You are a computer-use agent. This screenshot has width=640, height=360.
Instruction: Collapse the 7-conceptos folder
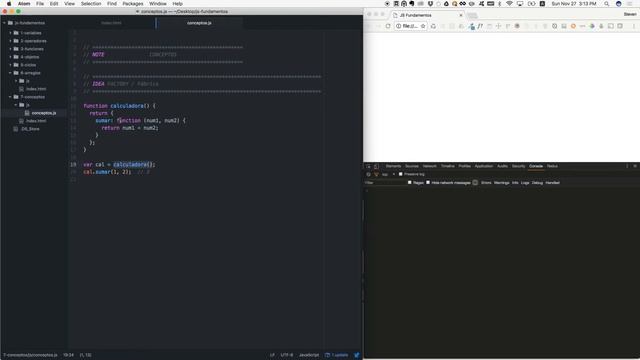point(11,97)
